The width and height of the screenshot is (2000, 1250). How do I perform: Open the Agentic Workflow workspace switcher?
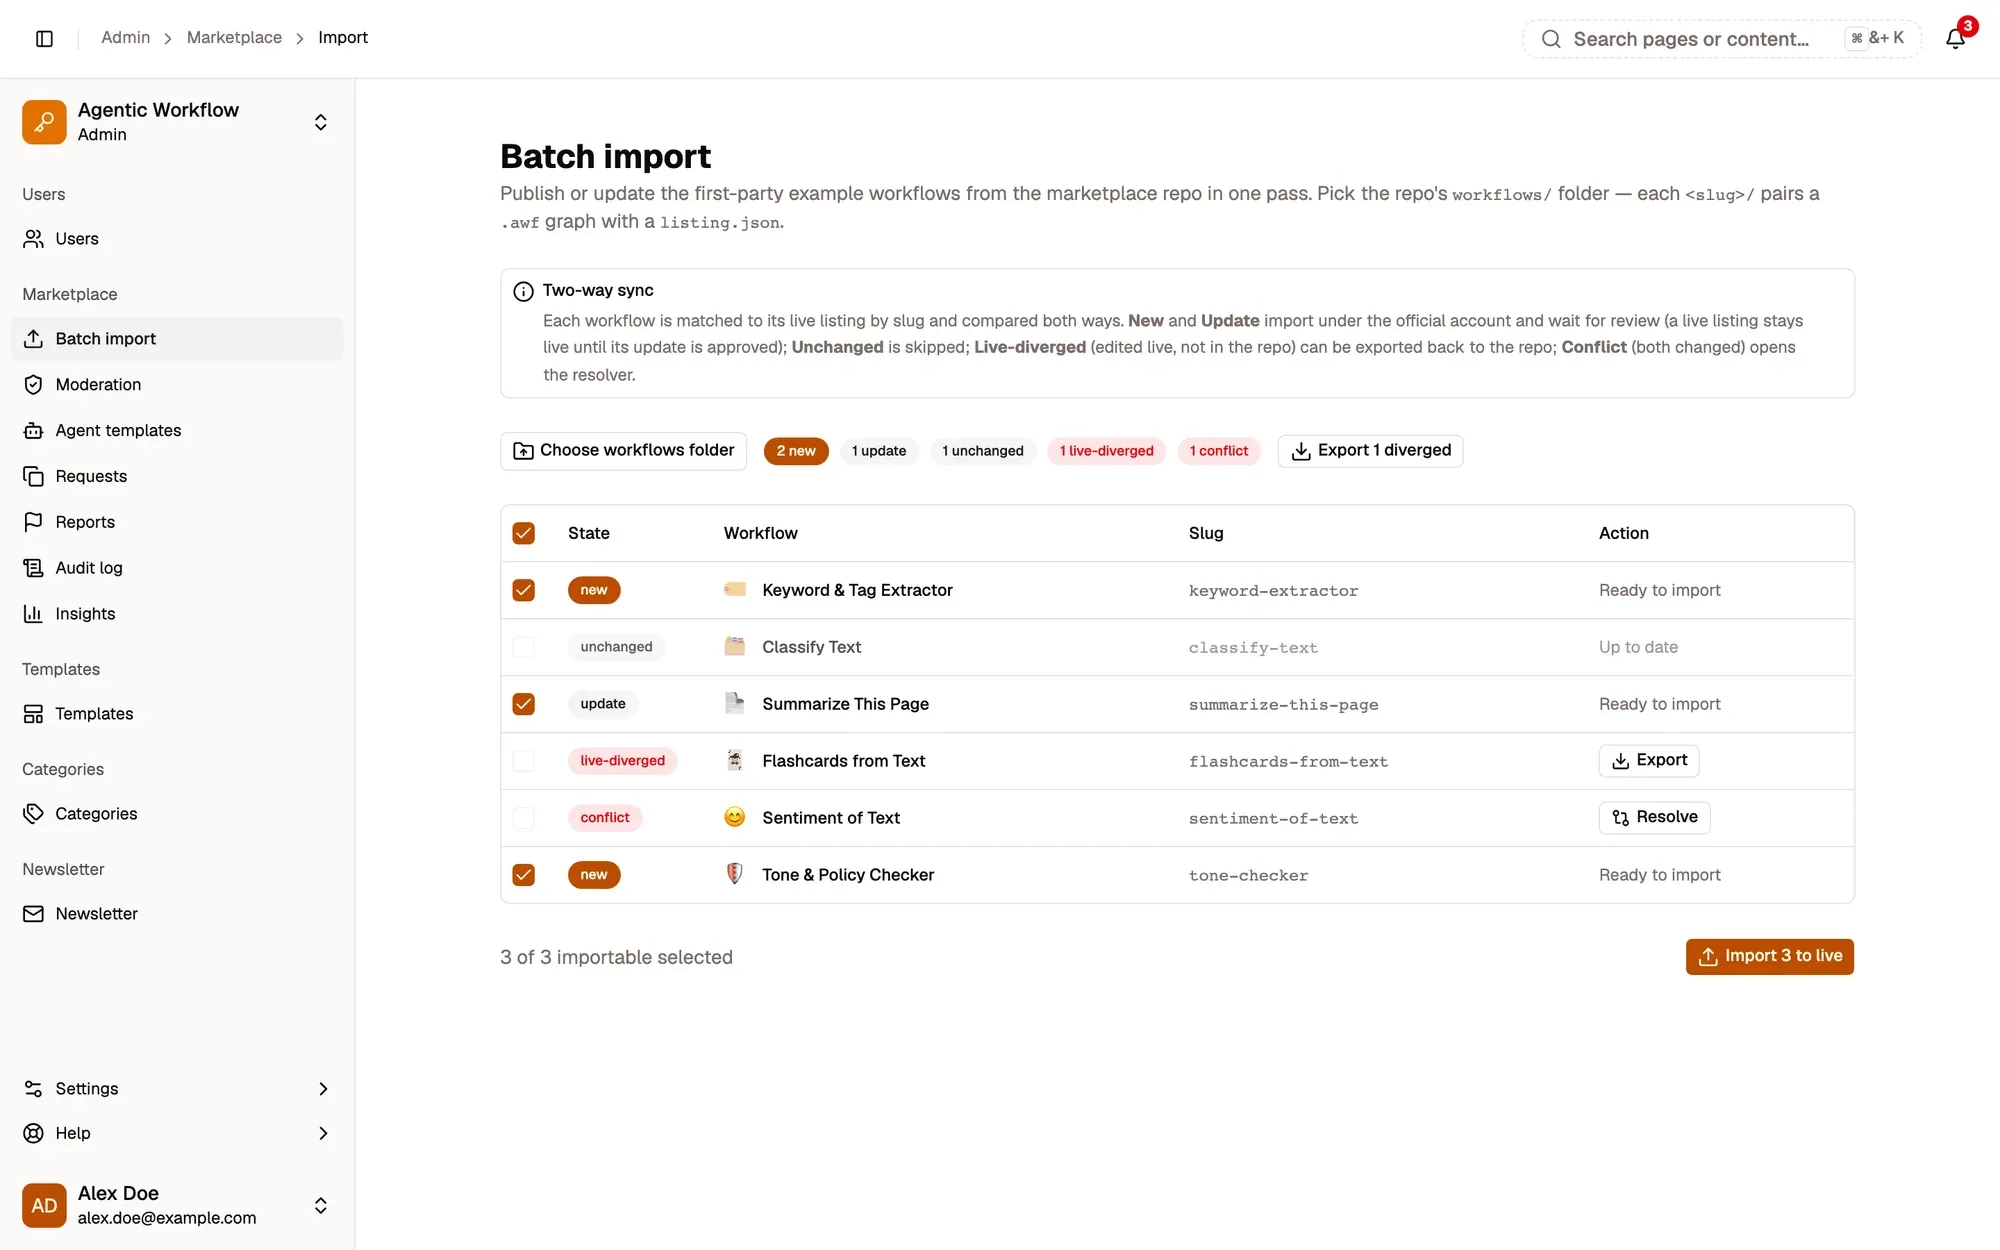(x=320, y=122)
